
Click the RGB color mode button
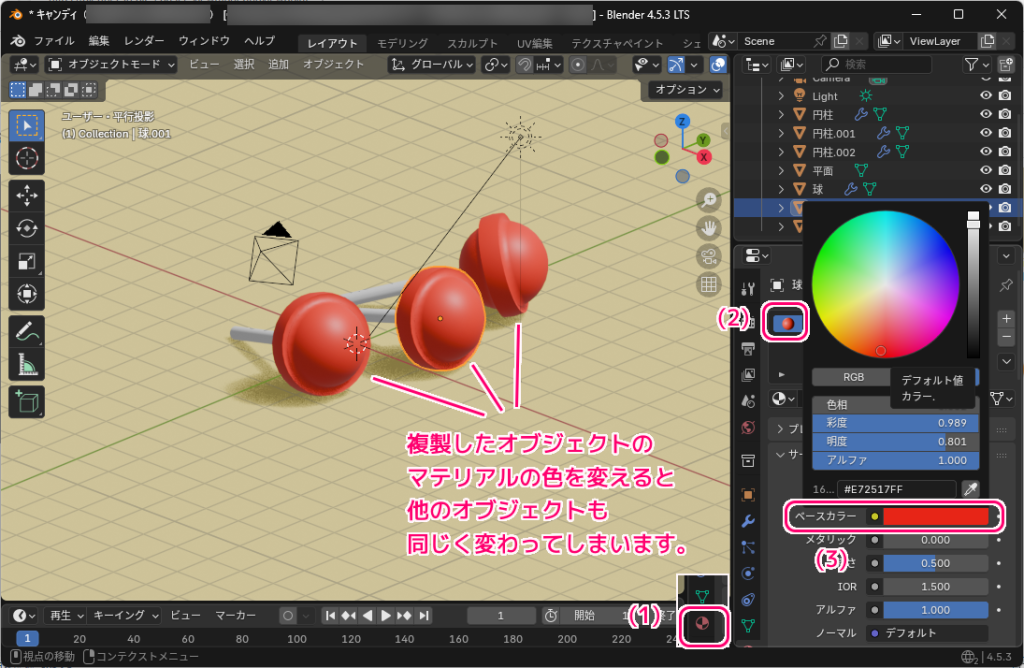853,378
